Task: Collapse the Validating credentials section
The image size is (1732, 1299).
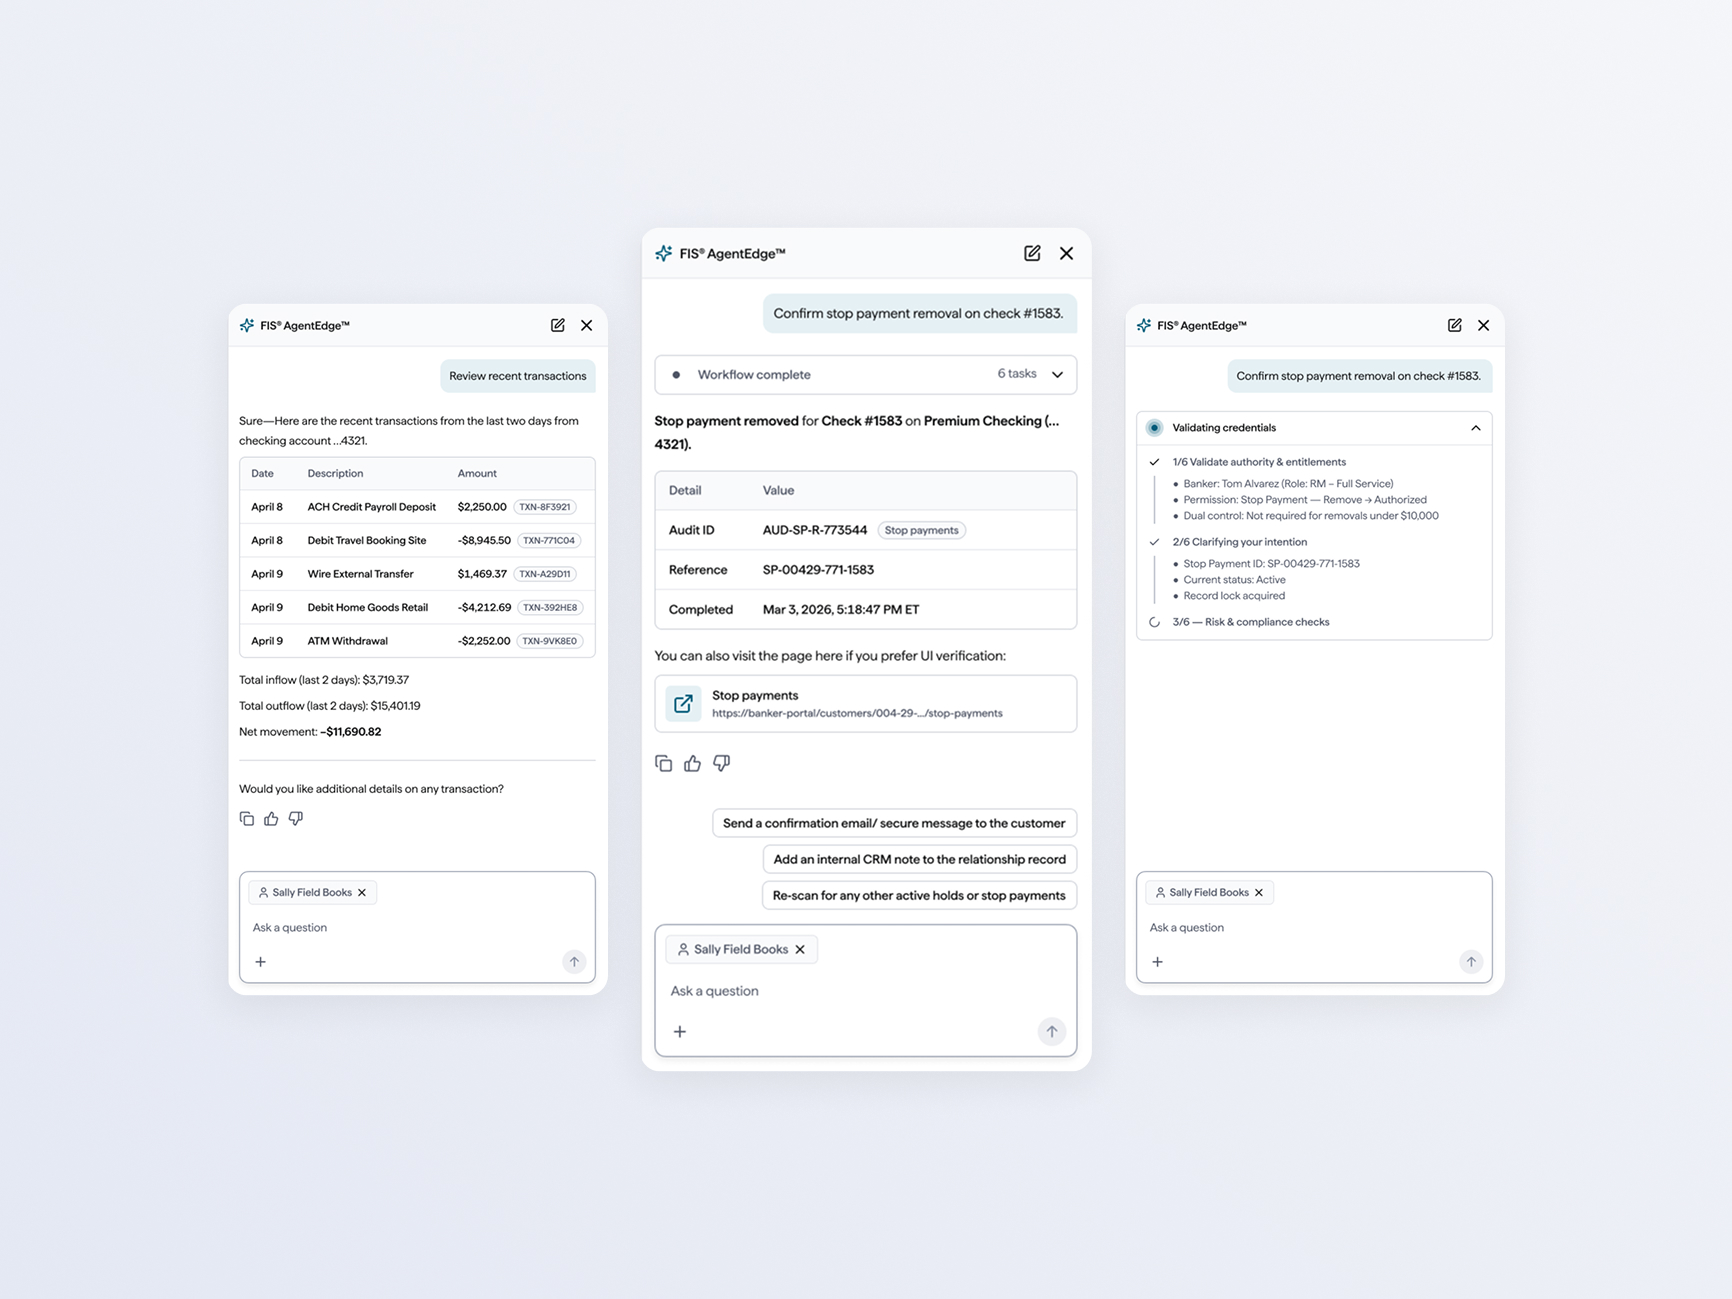Action: 1475,428
